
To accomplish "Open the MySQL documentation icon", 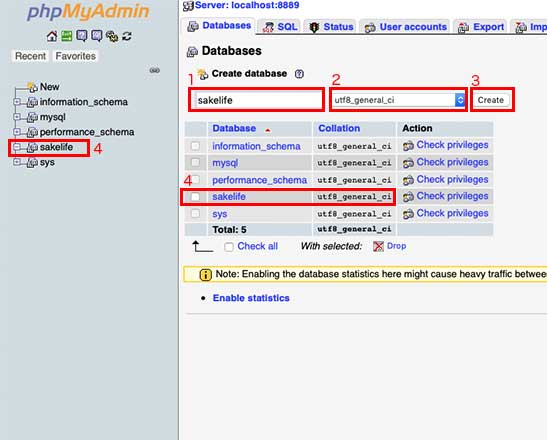I will (x=97, y=36).
